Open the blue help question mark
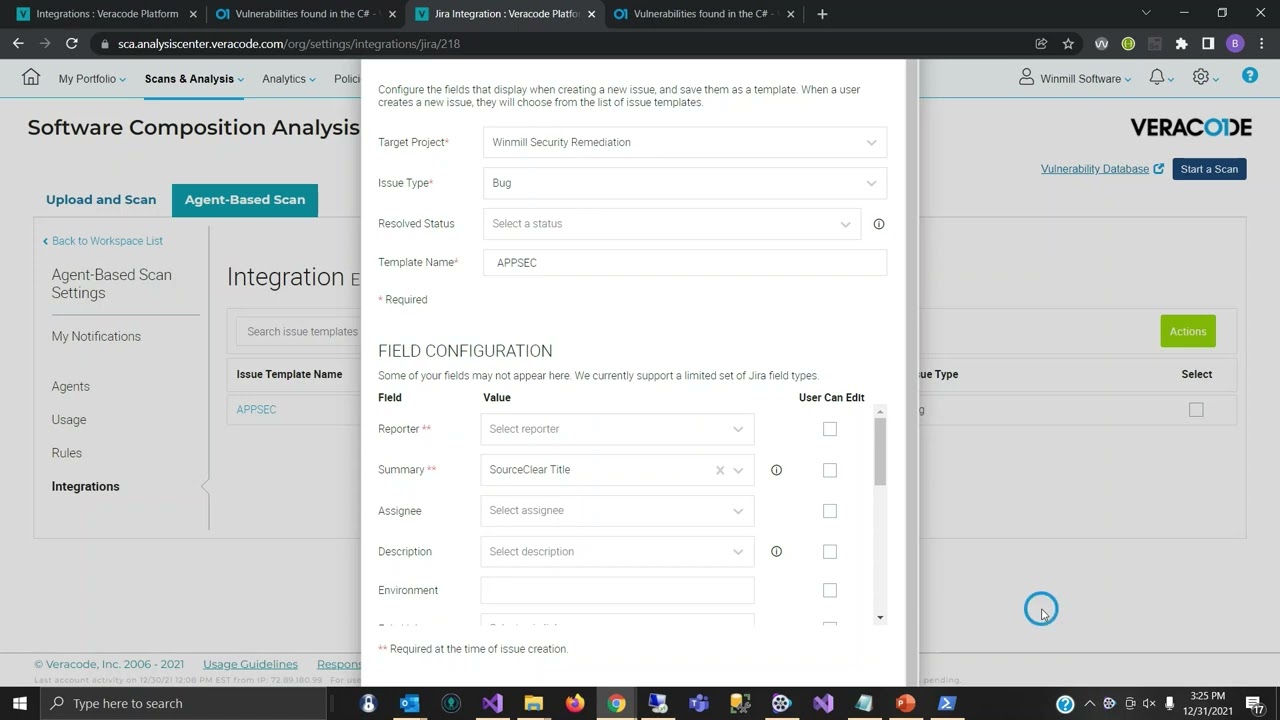Screen dimensions: 1280x720 (x=1249, y=76)
